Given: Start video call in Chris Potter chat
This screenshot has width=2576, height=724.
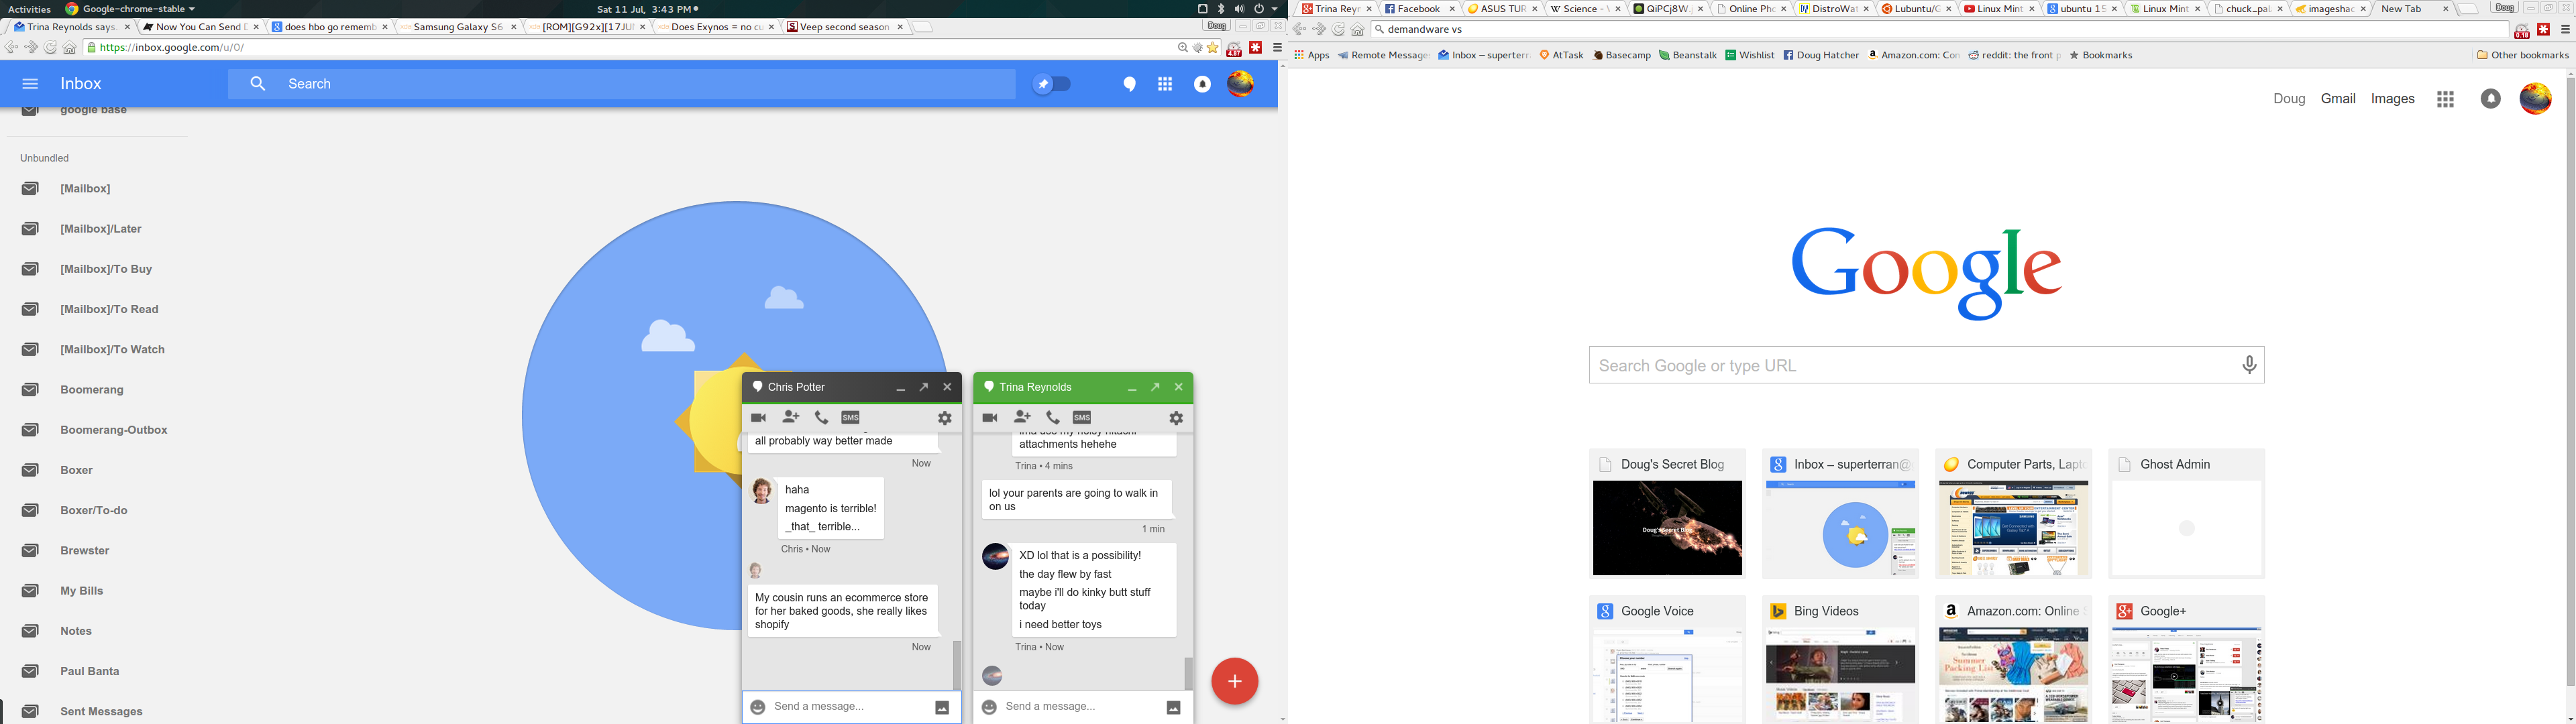Looking at the screenshot, I should (759, 418).
